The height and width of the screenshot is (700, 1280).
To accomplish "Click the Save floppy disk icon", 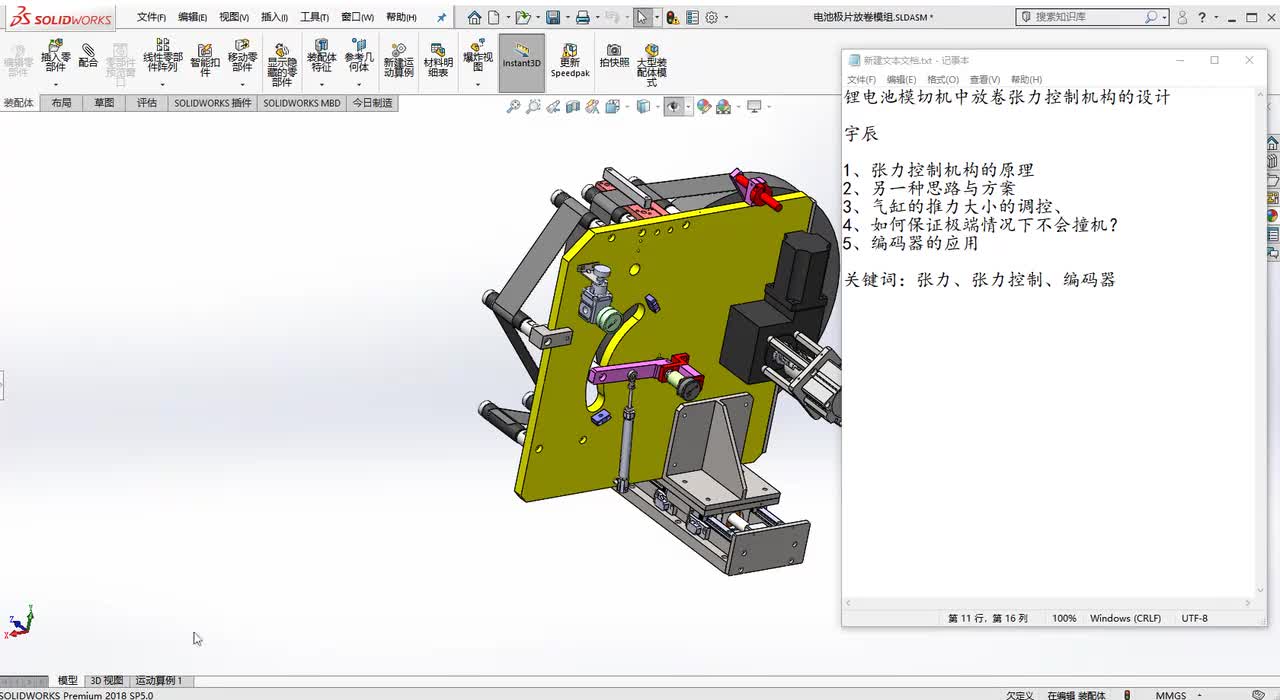I will (x=553, y=17).
